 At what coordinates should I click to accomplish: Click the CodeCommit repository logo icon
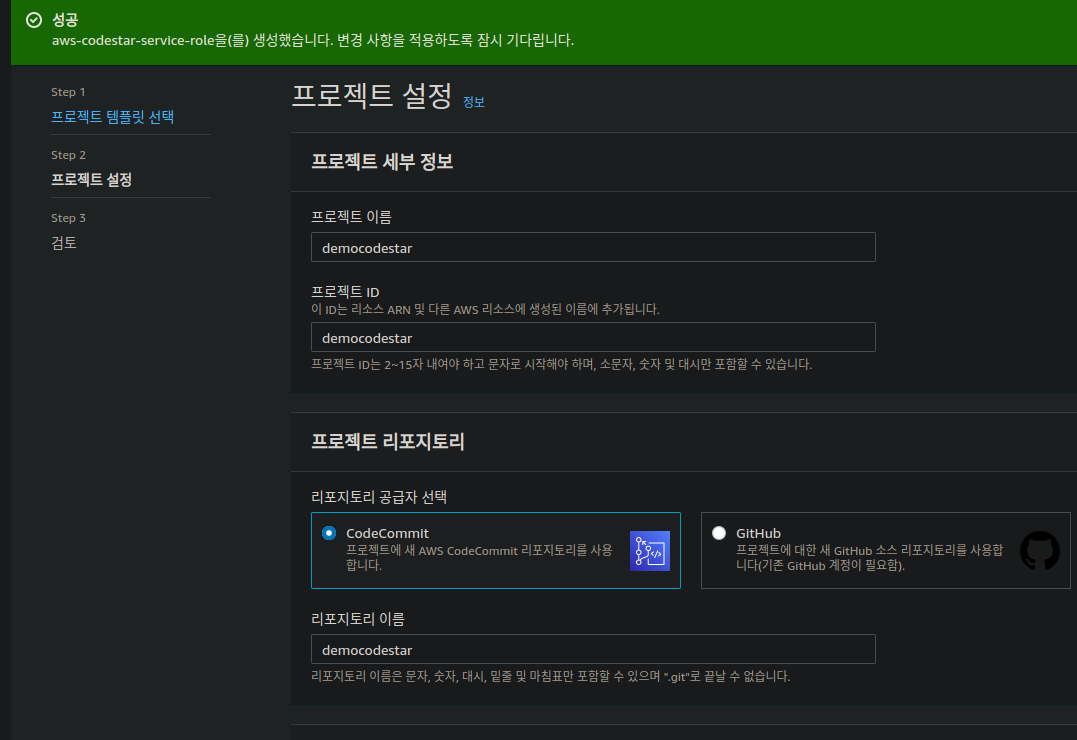click(x=650, y=550)
